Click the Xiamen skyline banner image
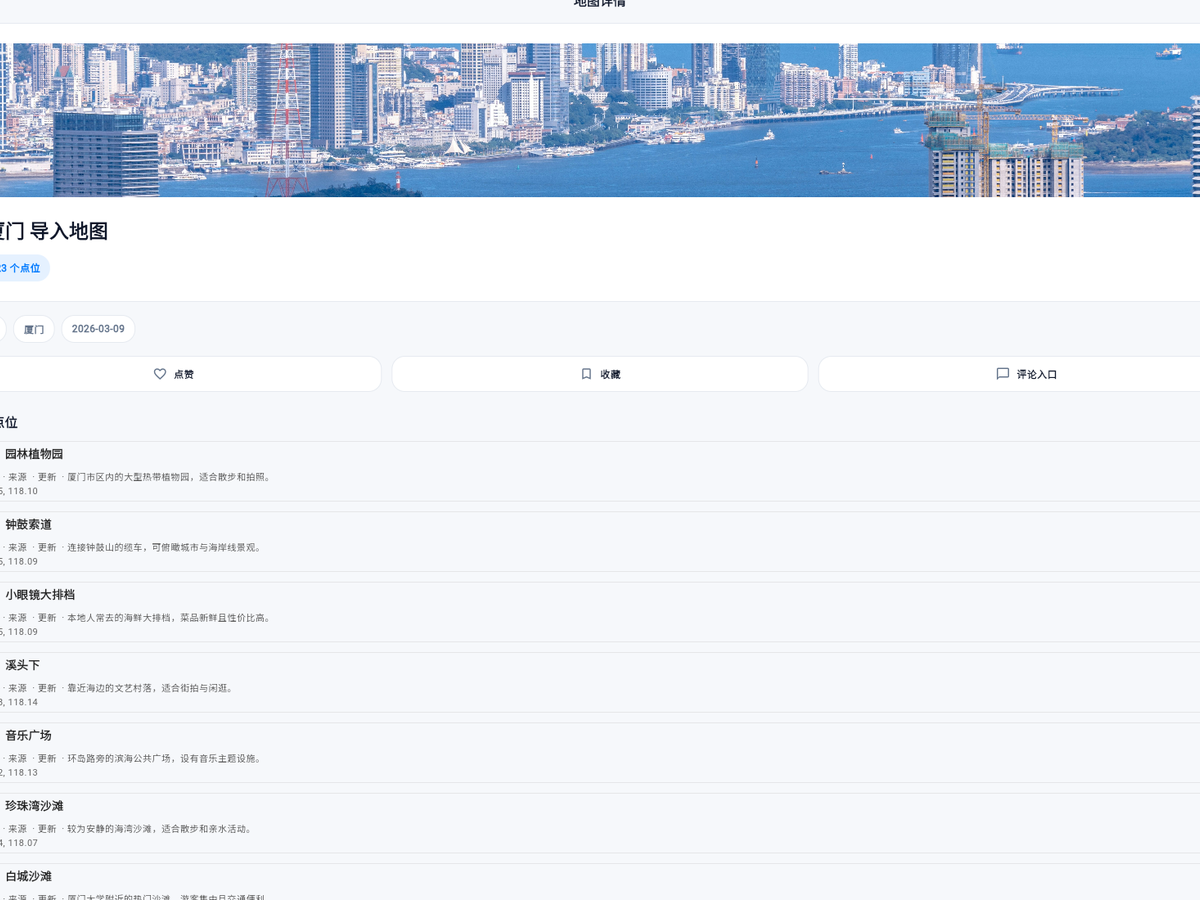Screen dimensions: 1200x900 (x=600, y=120)
